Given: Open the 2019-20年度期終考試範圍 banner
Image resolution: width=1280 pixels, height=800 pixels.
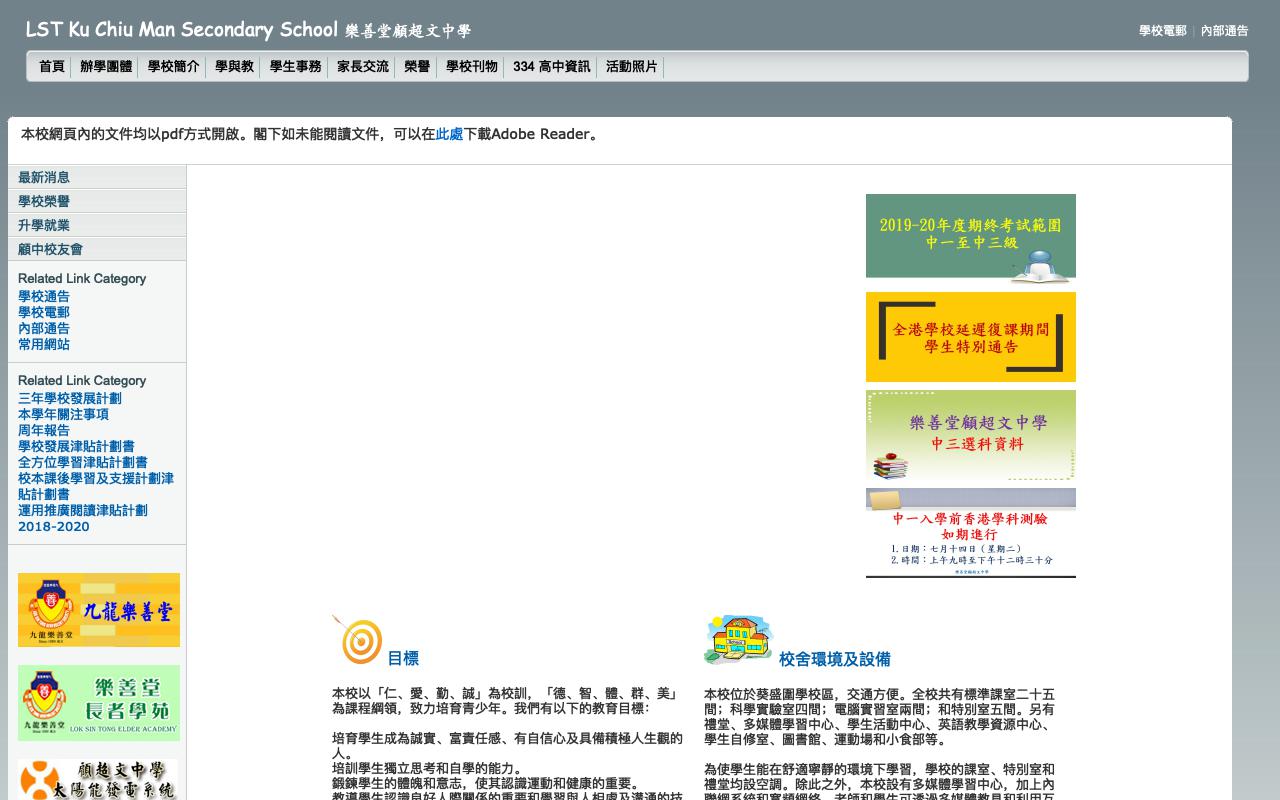Looking at the screenshot, I should coord(970,236).
